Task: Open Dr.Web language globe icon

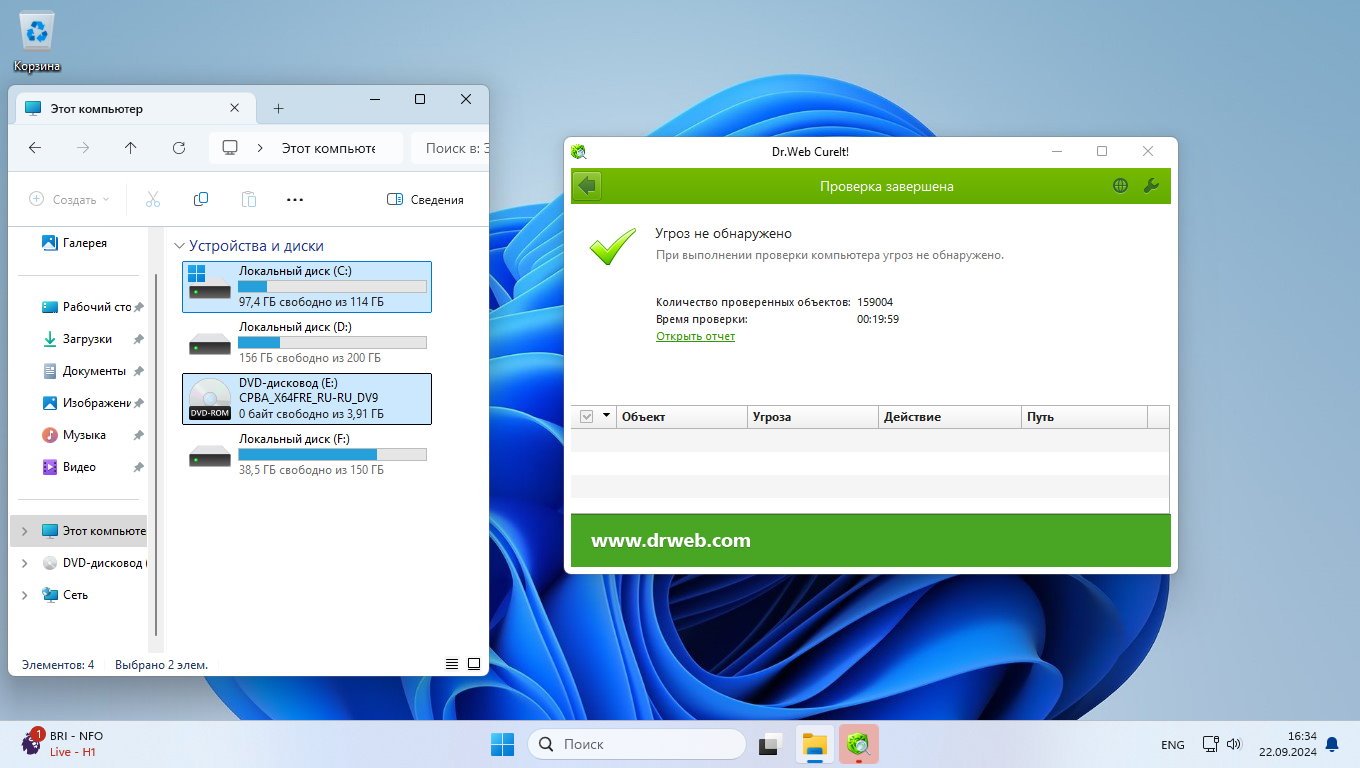Action: 1120,186
